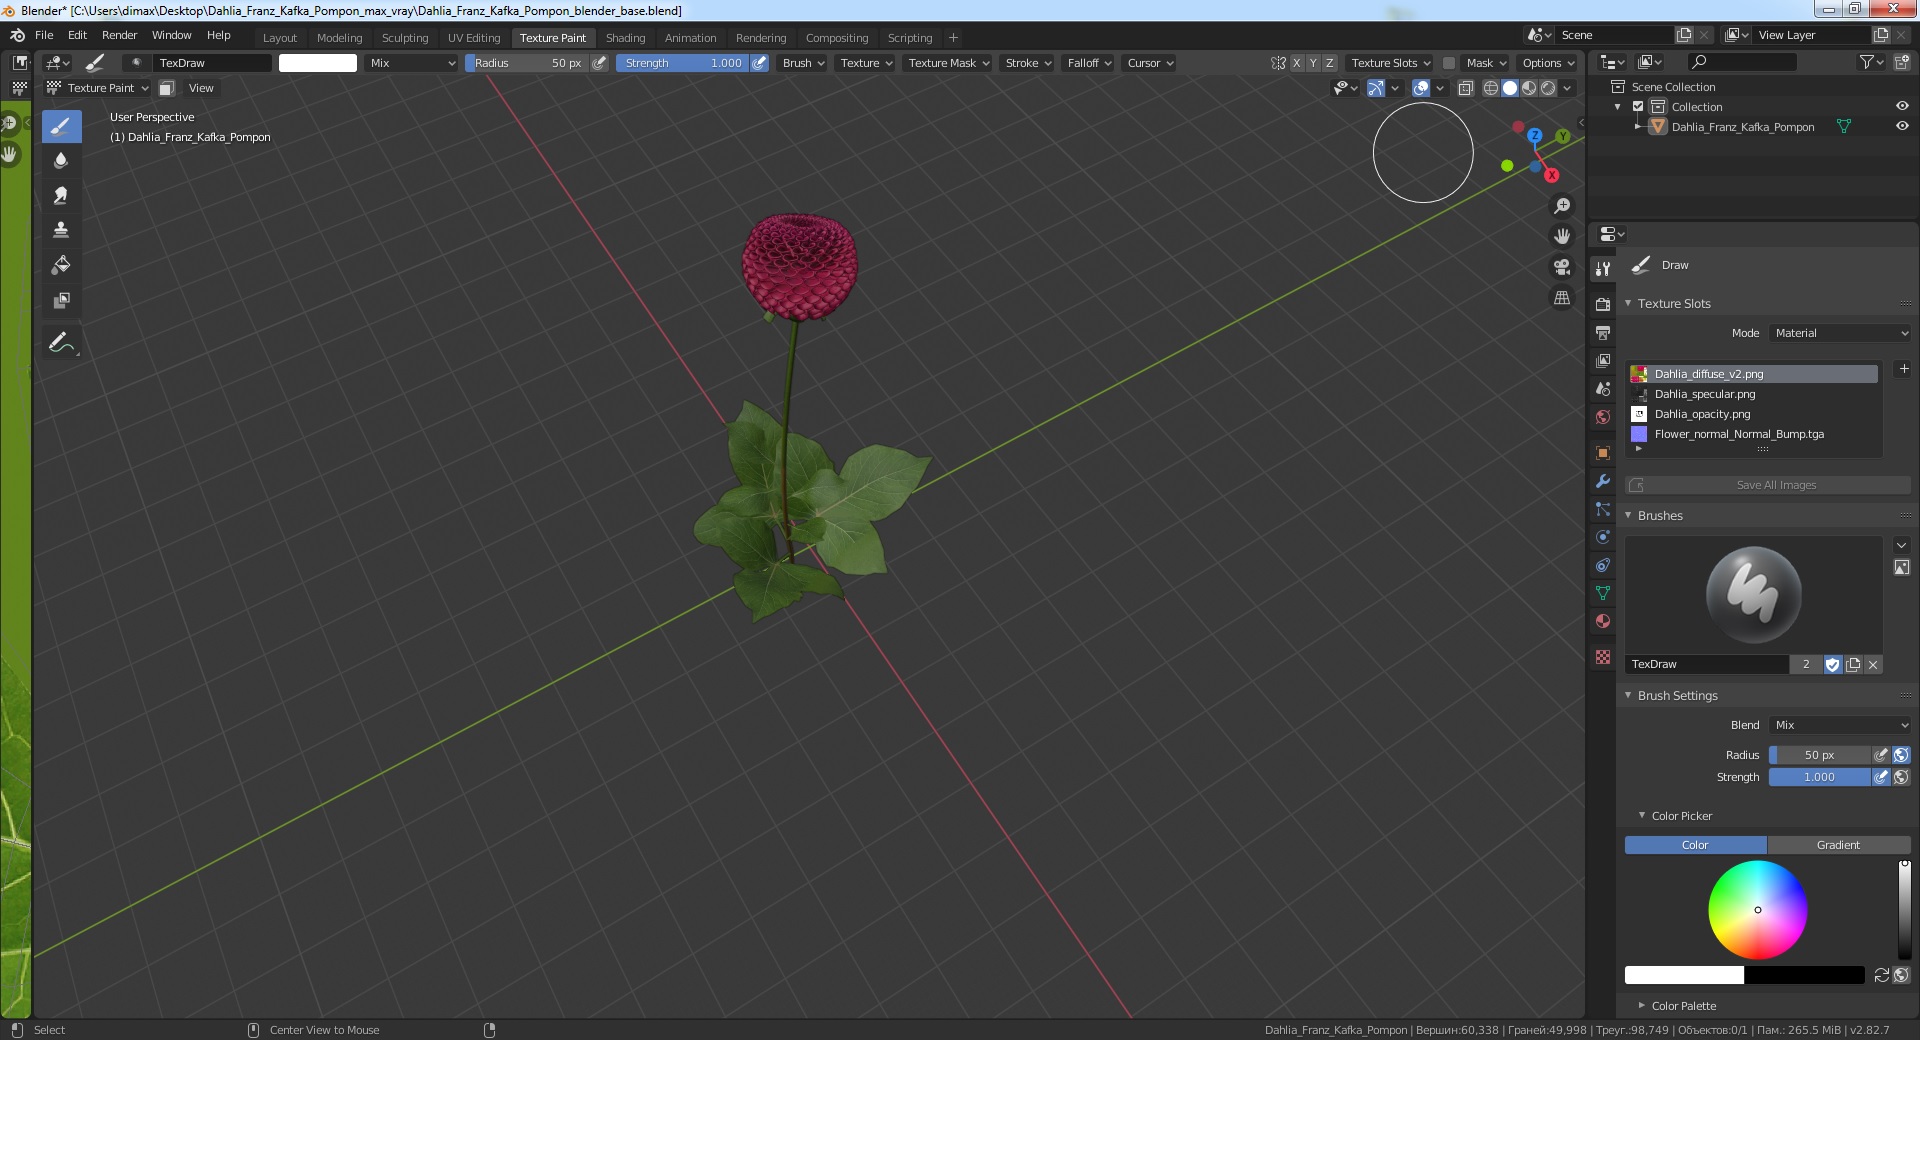
Task: Open the Particles properties tab
Action: click(1603, 509)
